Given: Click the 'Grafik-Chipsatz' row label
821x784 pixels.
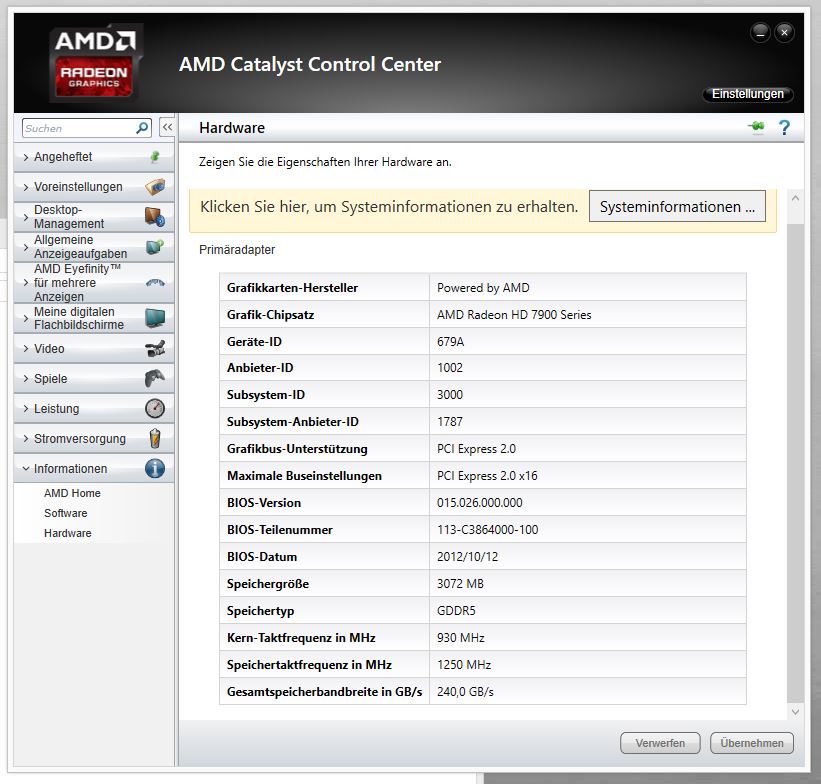Looking at the screenshot, I should pos(270,315).
